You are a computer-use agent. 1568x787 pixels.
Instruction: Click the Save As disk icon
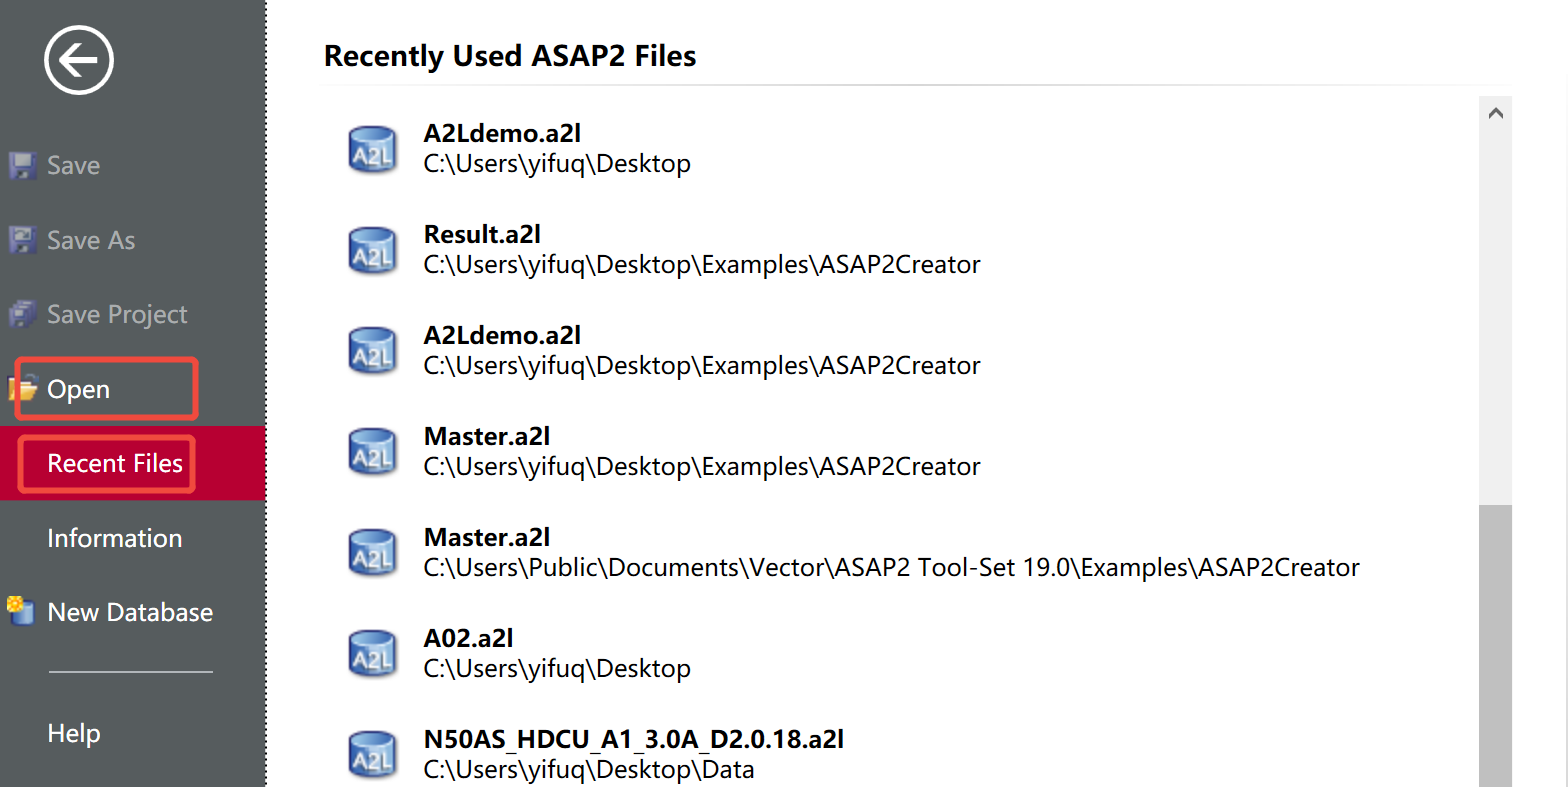pyautogui.click(x=22, y=241)
